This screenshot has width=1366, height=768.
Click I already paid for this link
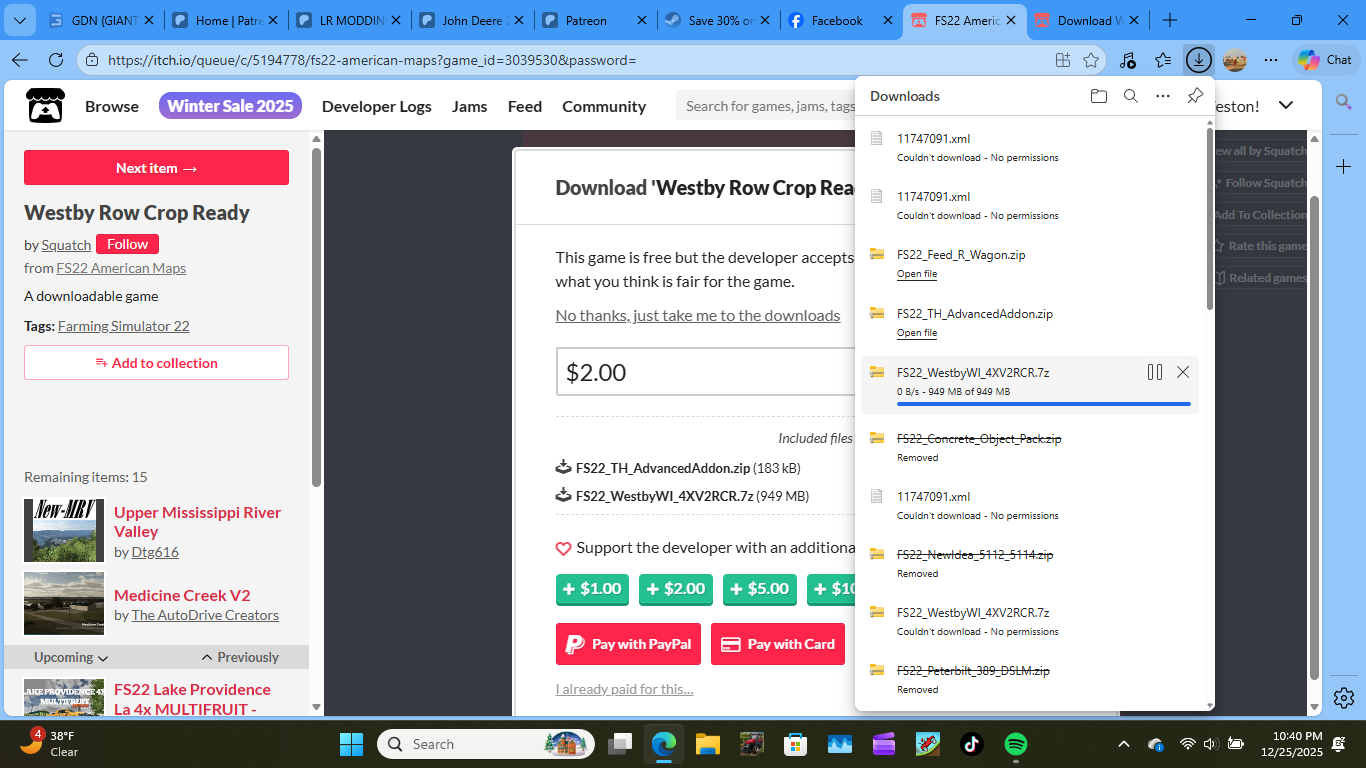click(x=624, y=689)
